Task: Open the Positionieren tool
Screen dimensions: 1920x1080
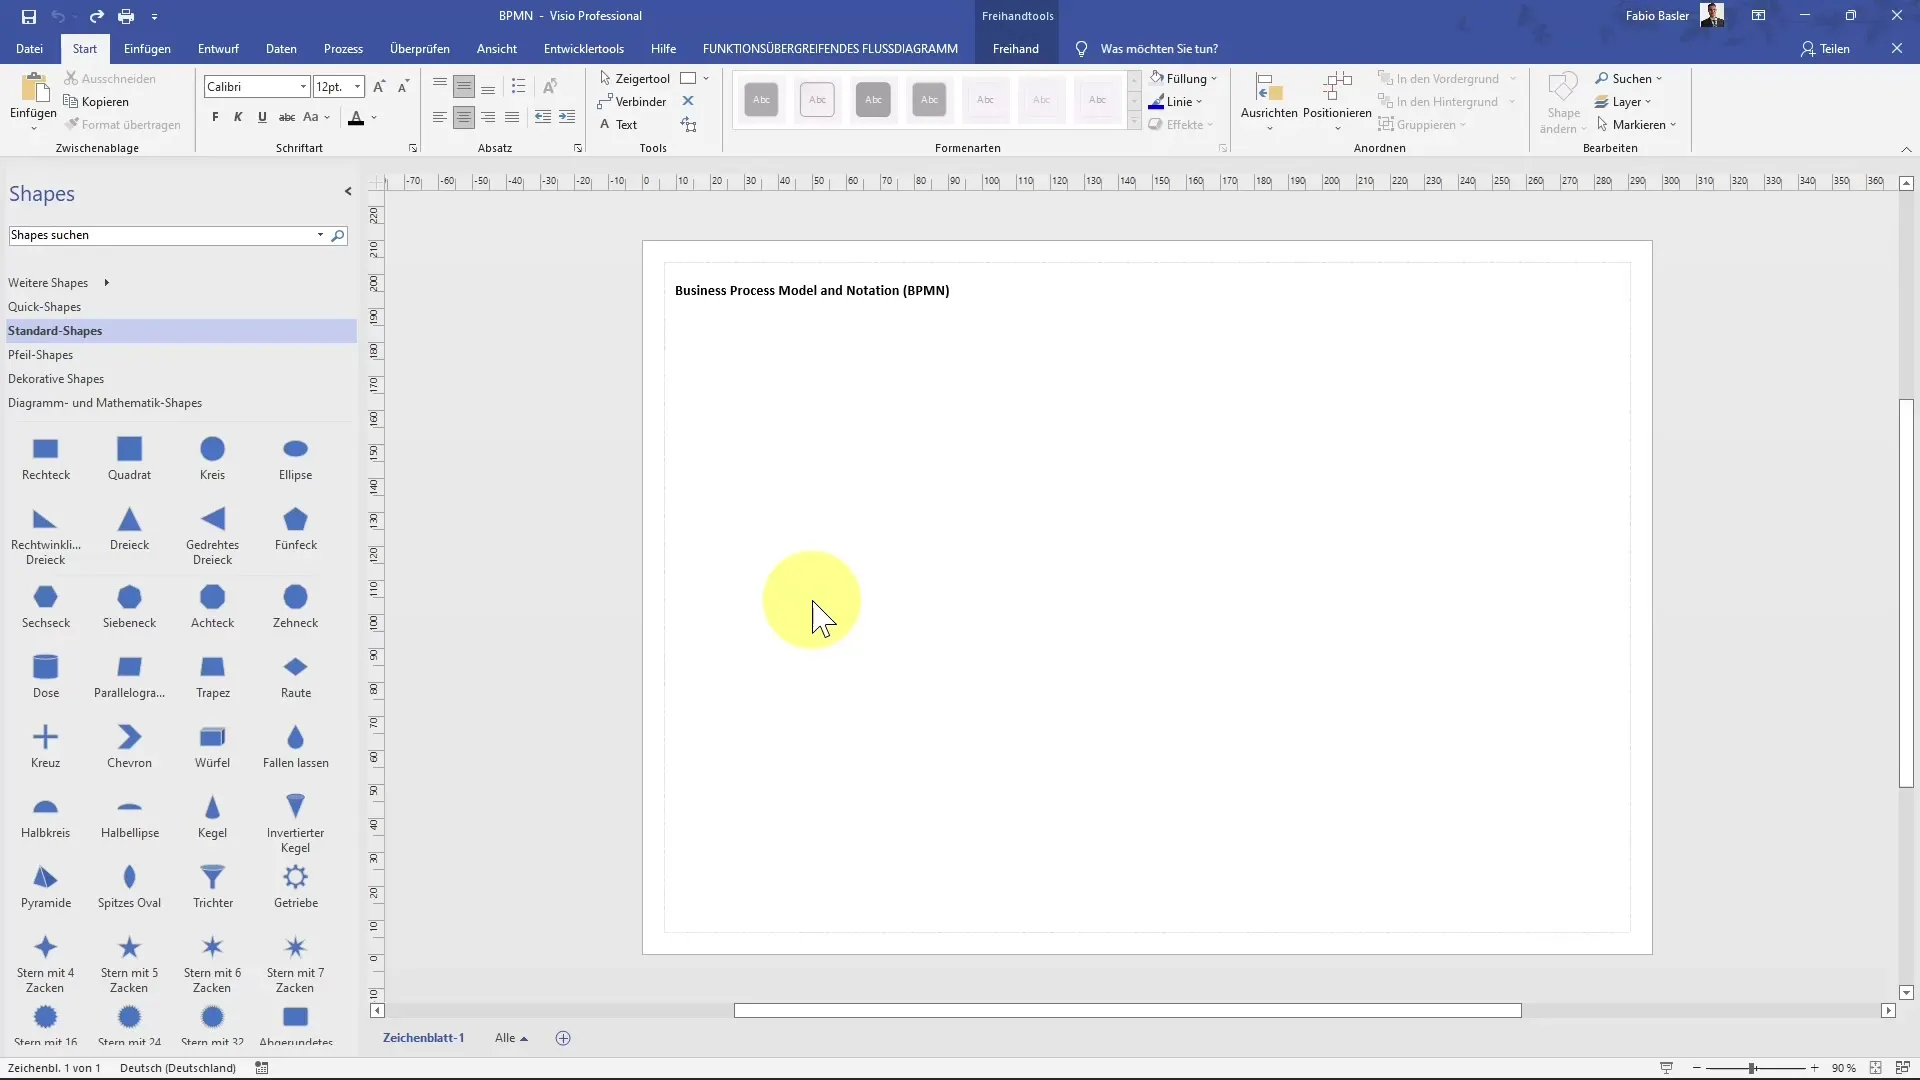Action: point(1337,101)
